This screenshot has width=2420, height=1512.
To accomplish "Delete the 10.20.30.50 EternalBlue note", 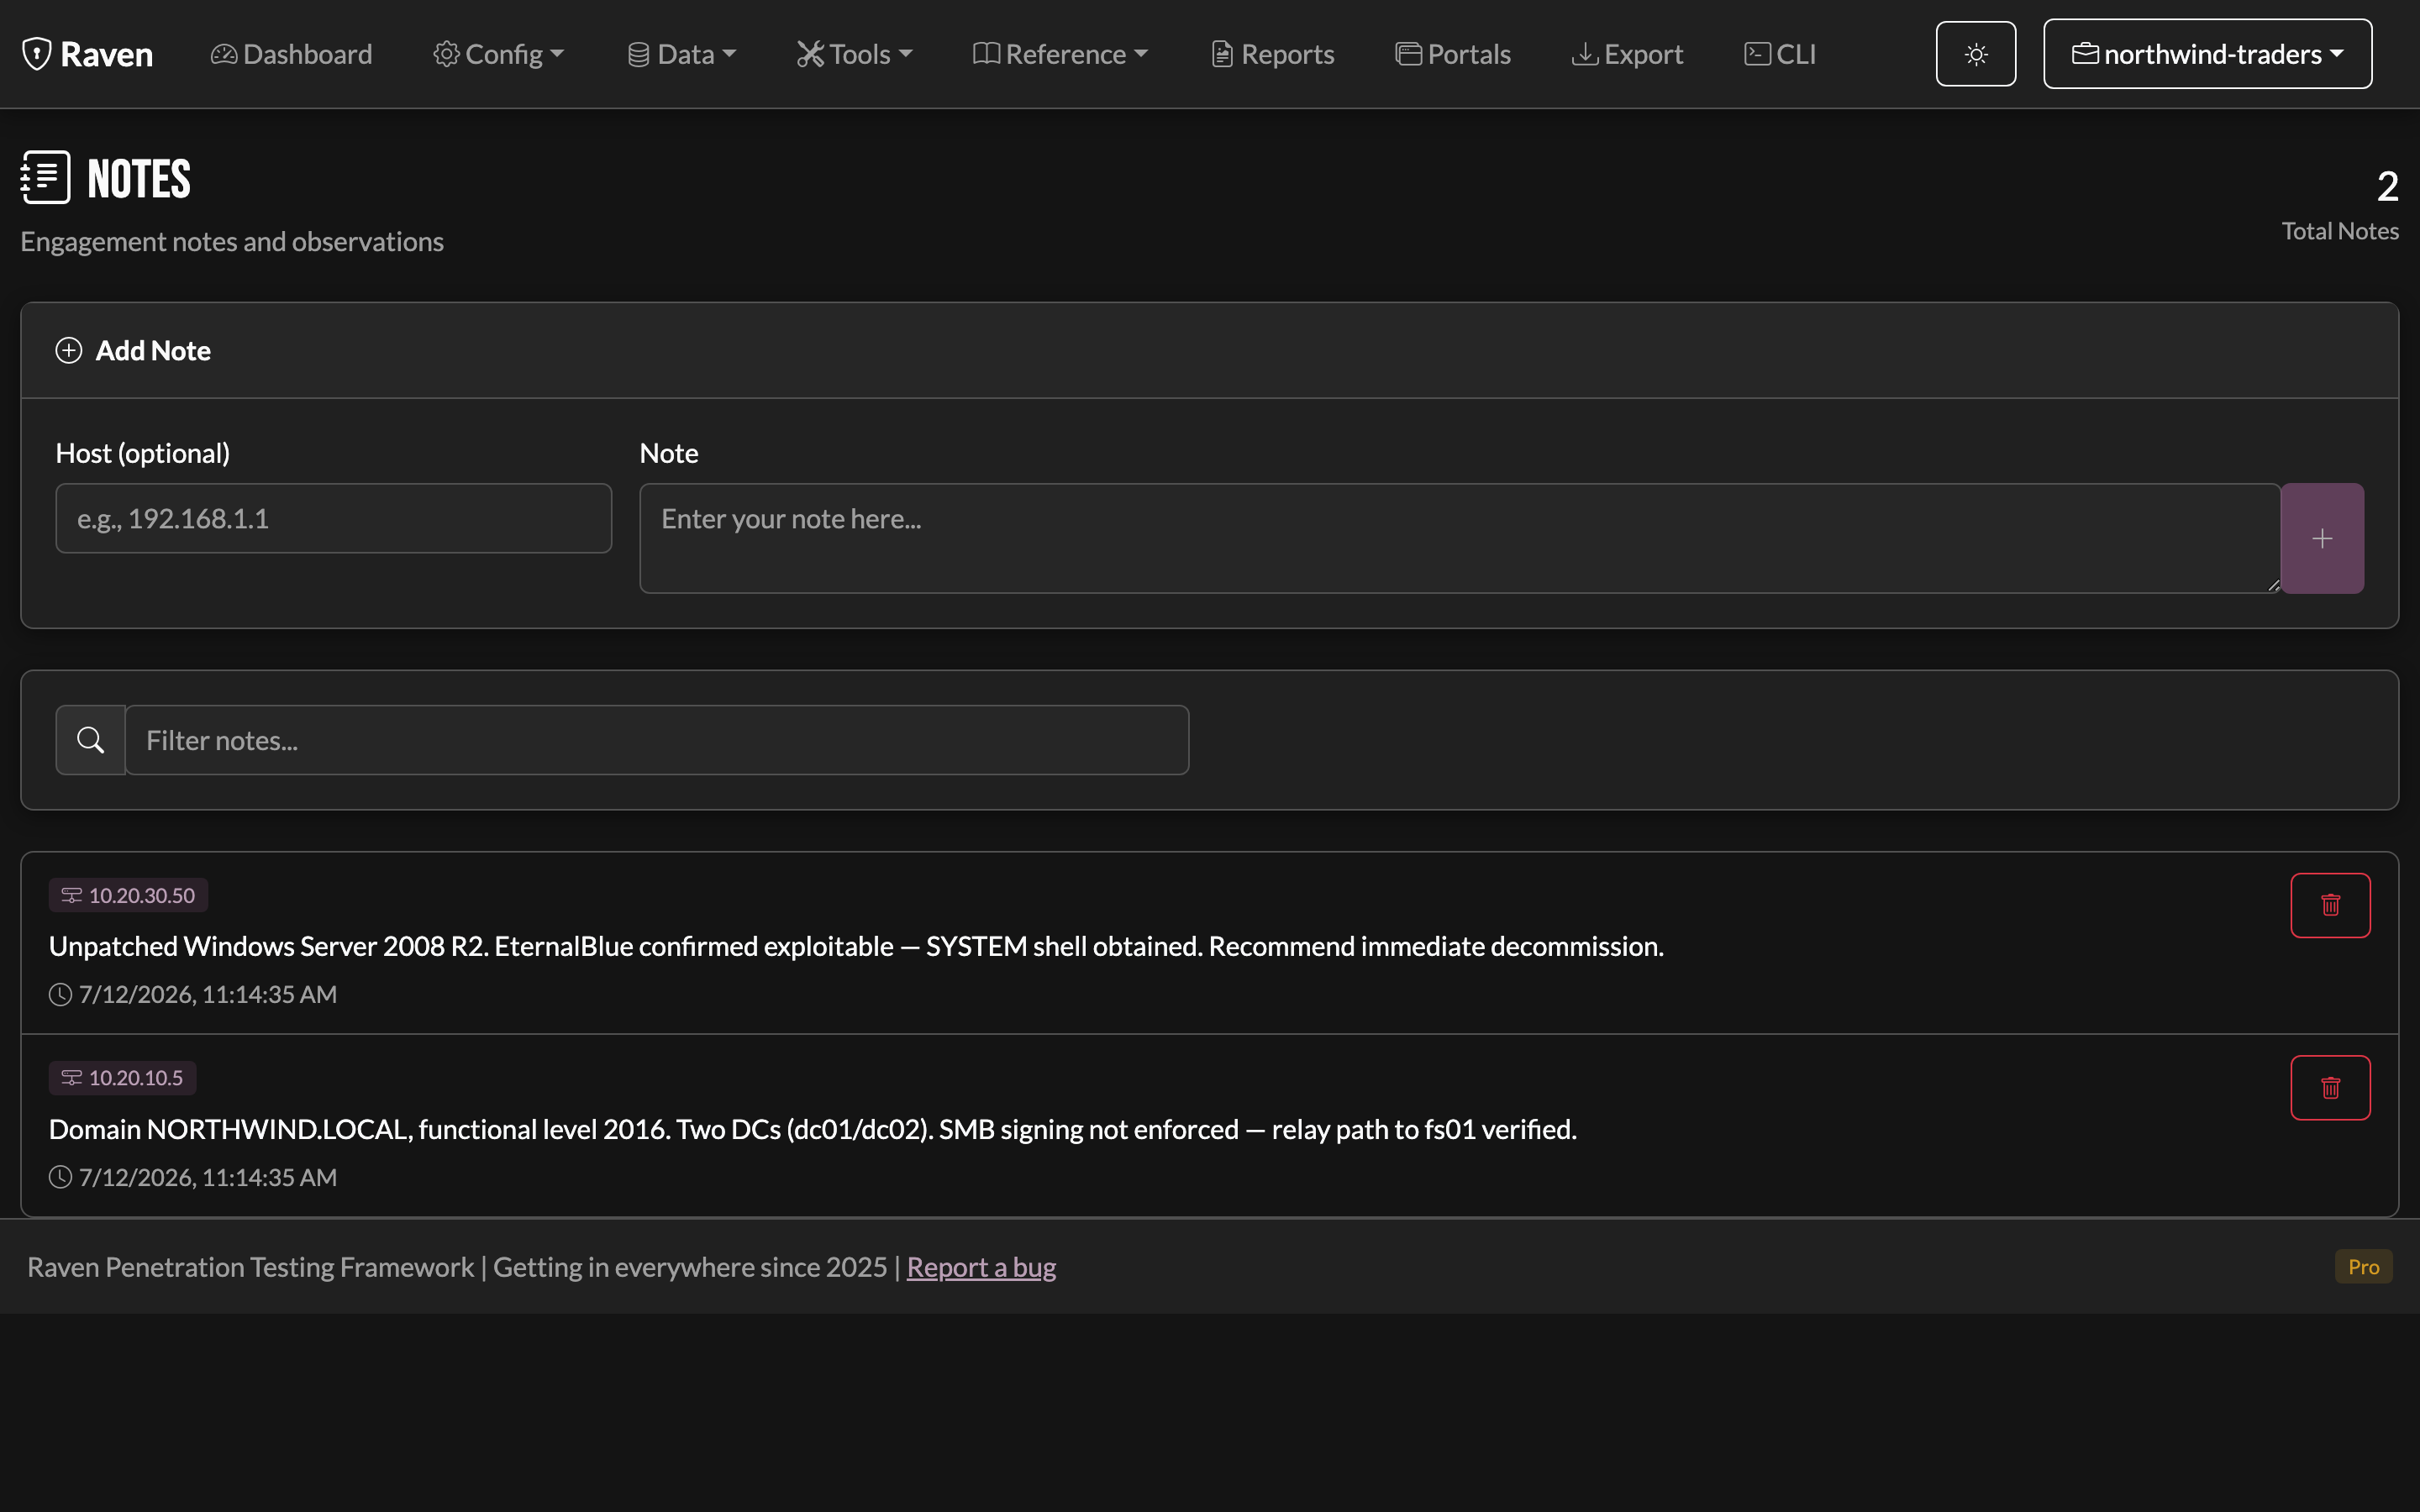I will [x=2330, y=905].
